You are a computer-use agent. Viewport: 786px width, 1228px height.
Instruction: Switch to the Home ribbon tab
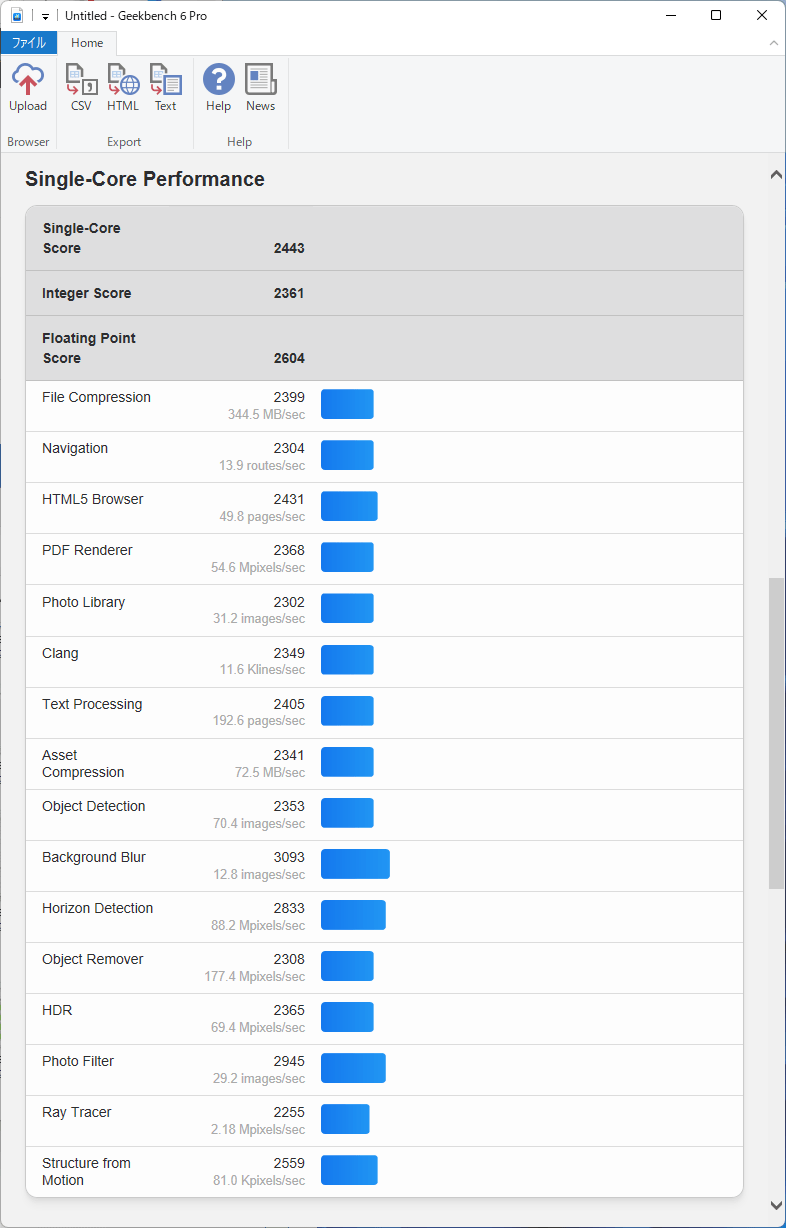pos(87,43)
